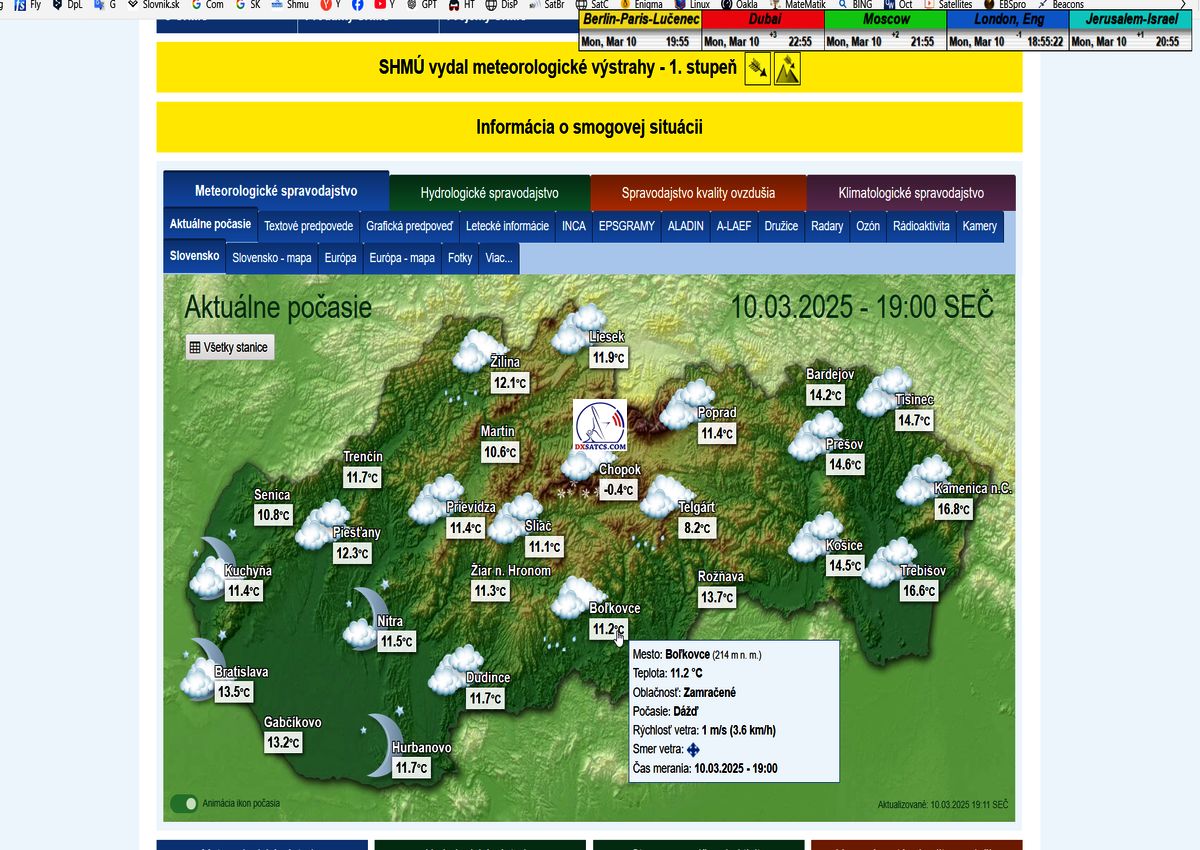Image resolution: width=1200 pixels, height=850 pixels.
Task: Click the Všetky stanice button
Action: click(x=229, y=347)
